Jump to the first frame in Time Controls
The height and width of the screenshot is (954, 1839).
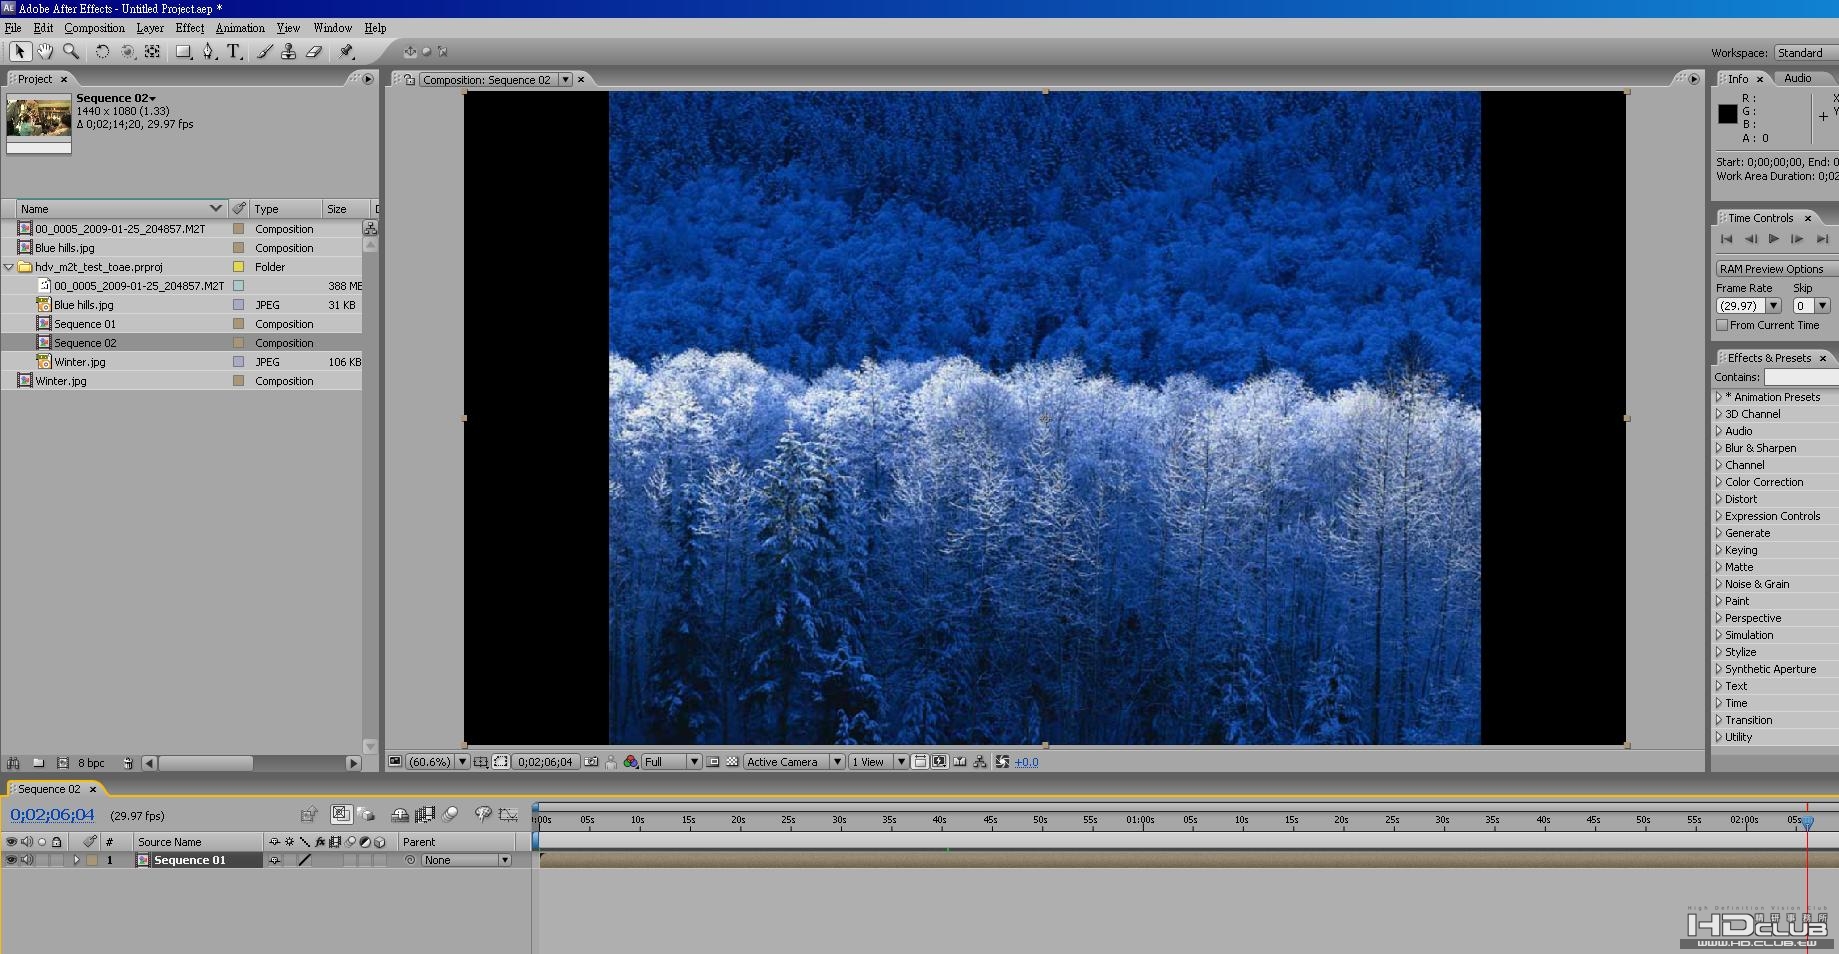[1726, 239]
